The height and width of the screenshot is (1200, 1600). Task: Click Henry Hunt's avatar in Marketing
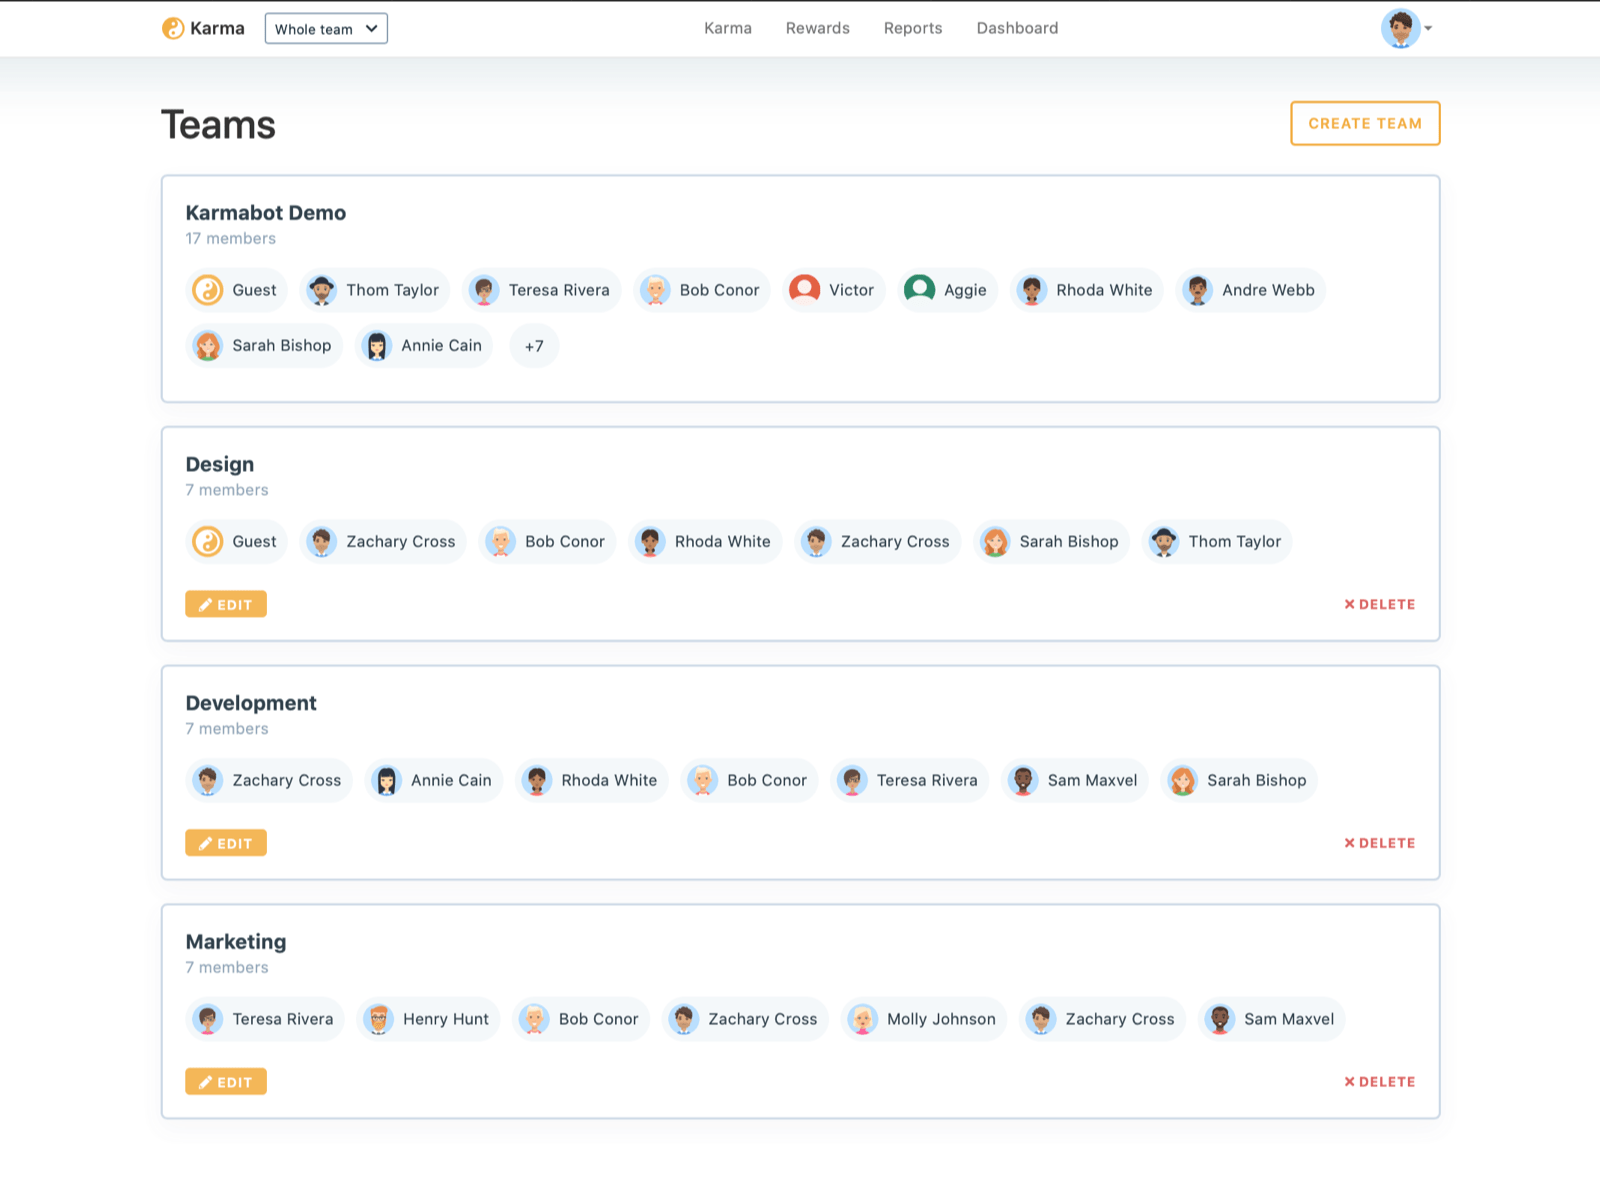(378, 1020)
